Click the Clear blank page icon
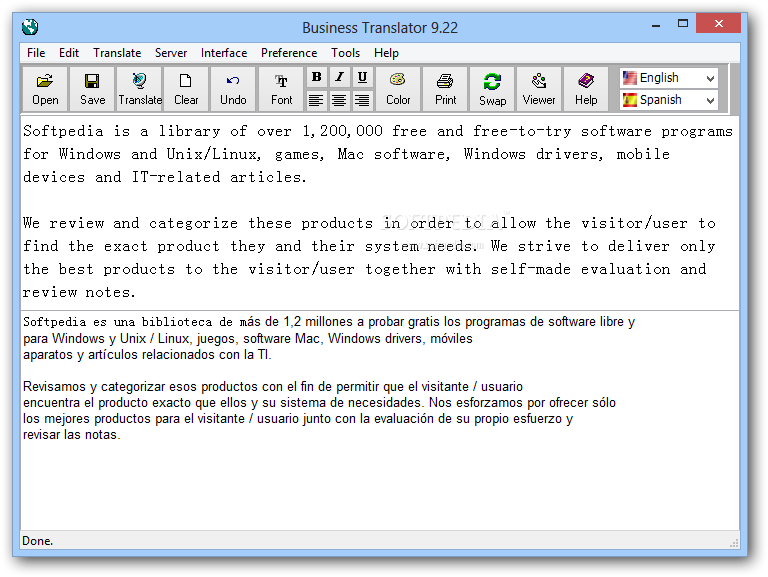Image resolution: width=768 pixels, height=577 pixels. pos(186,89)
